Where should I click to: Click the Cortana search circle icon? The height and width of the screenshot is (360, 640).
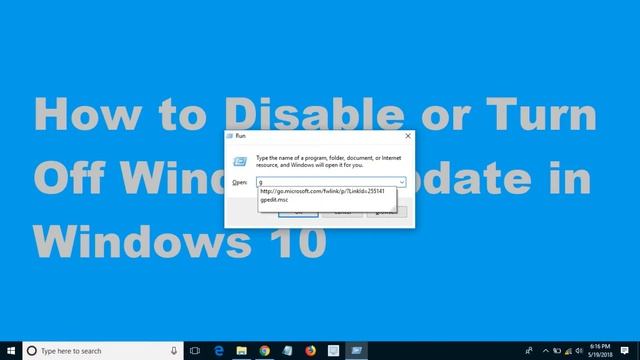[31, 351]
